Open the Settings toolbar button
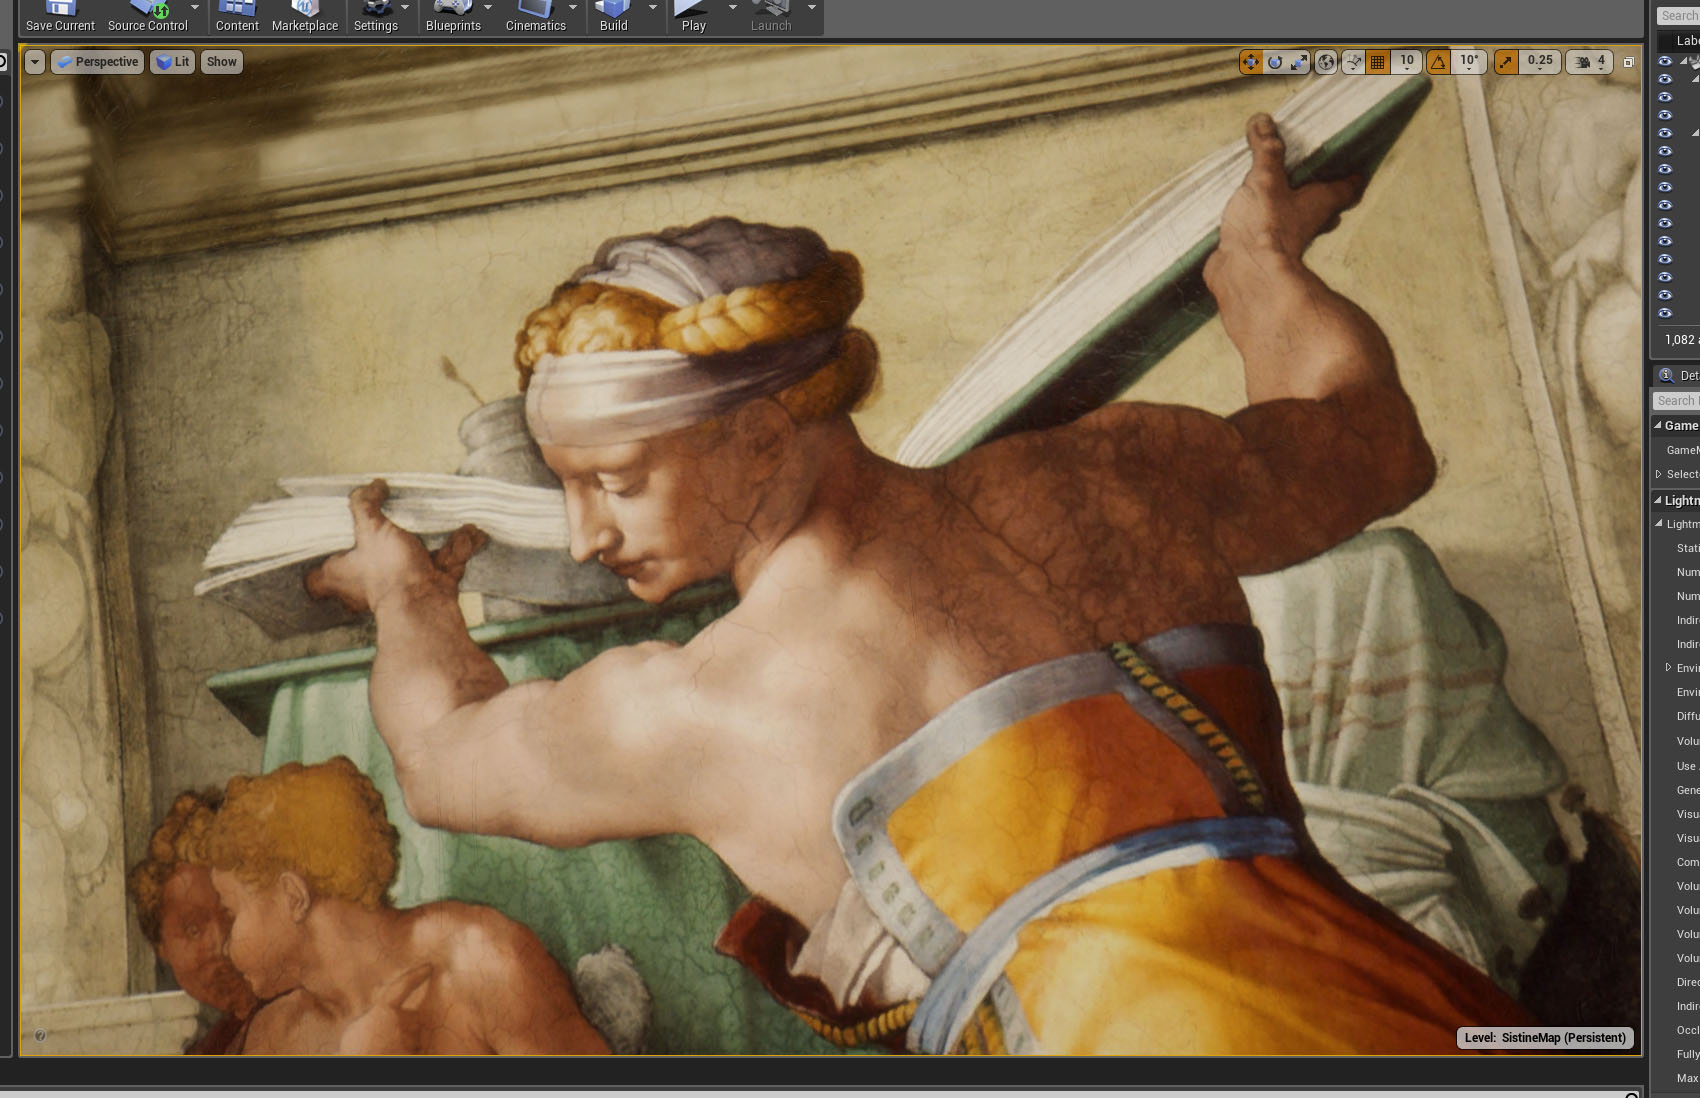This screenshot has width=1700, height=1098. (x=376, y=17)
